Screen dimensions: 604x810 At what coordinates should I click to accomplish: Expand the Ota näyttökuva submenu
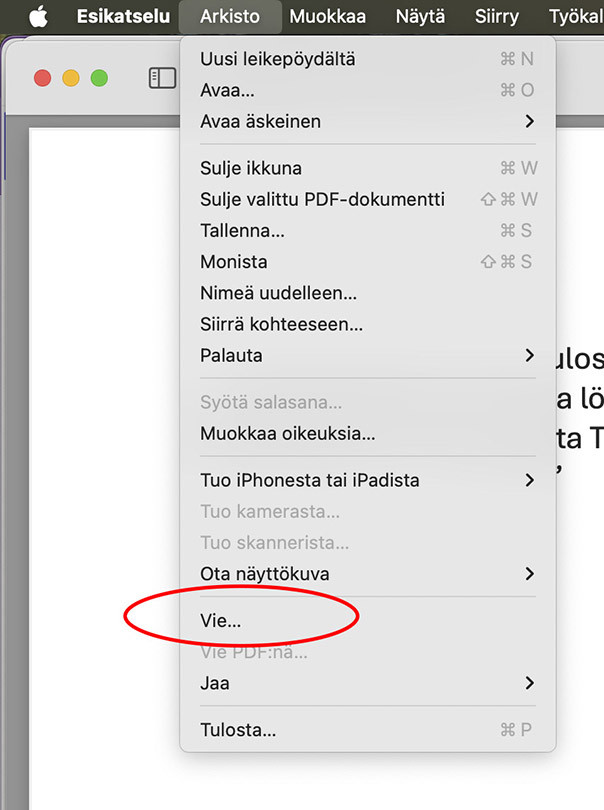[x=265, y=574]
